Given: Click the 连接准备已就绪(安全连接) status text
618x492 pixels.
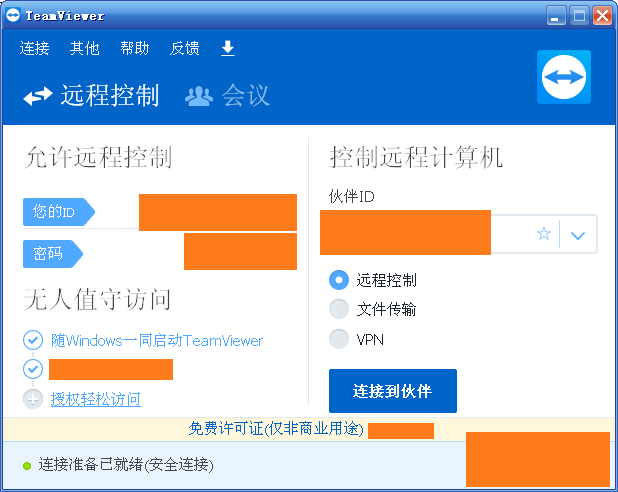Looking at the screenshot, I should (x=126, y=464).
